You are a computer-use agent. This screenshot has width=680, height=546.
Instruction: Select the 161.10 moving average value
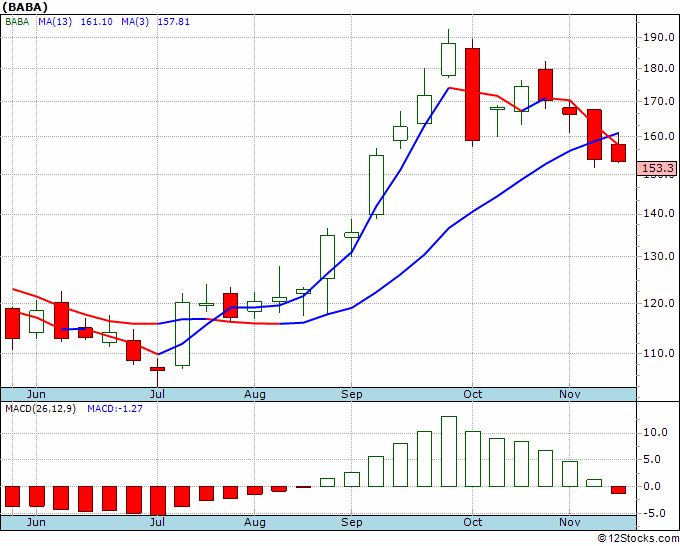tap(97, 22)
